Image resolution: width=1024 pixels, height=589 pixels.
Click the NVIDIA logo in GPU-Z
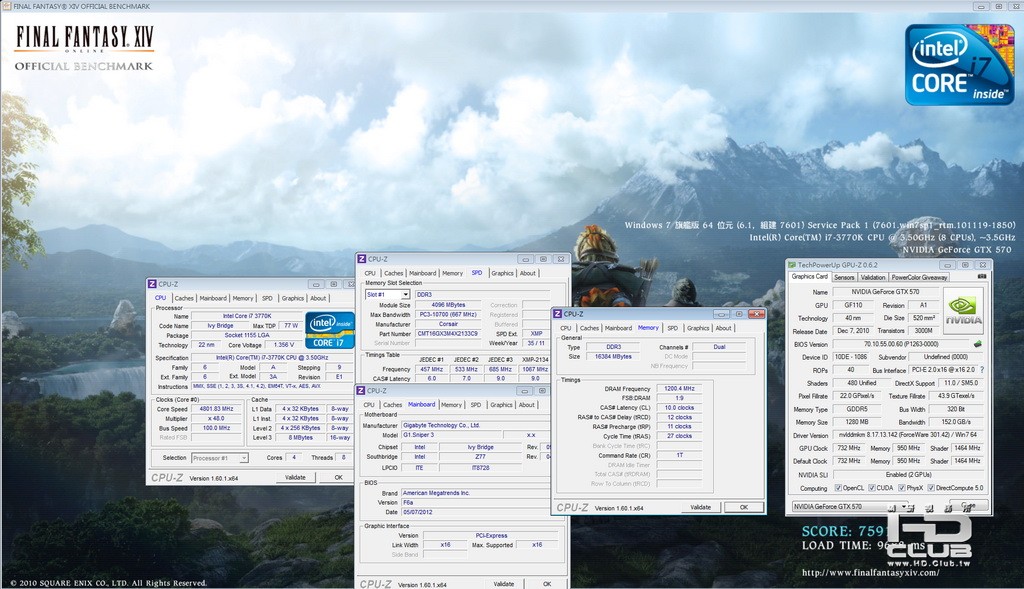tap(963, 311)
